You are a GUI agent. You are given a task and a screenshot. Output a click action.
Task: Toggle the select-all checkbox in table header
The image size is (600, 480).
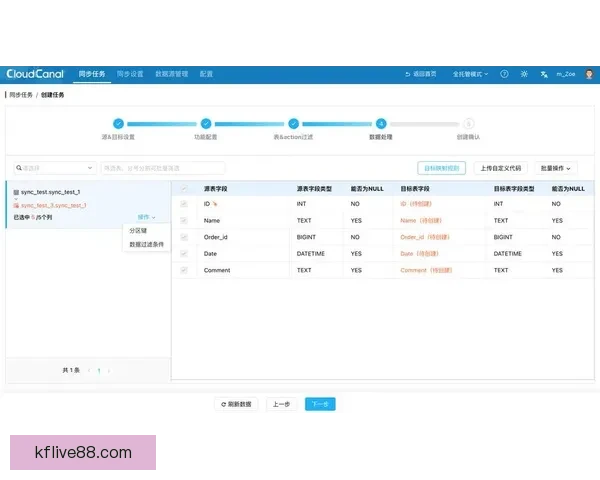(183, 188)
